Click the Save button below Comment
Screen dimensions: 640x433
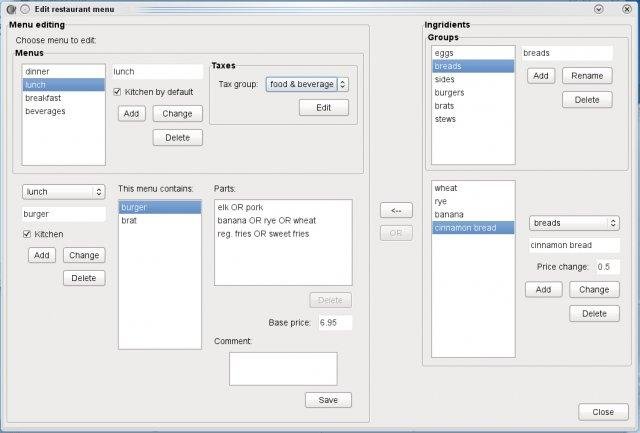coord(328,400)
